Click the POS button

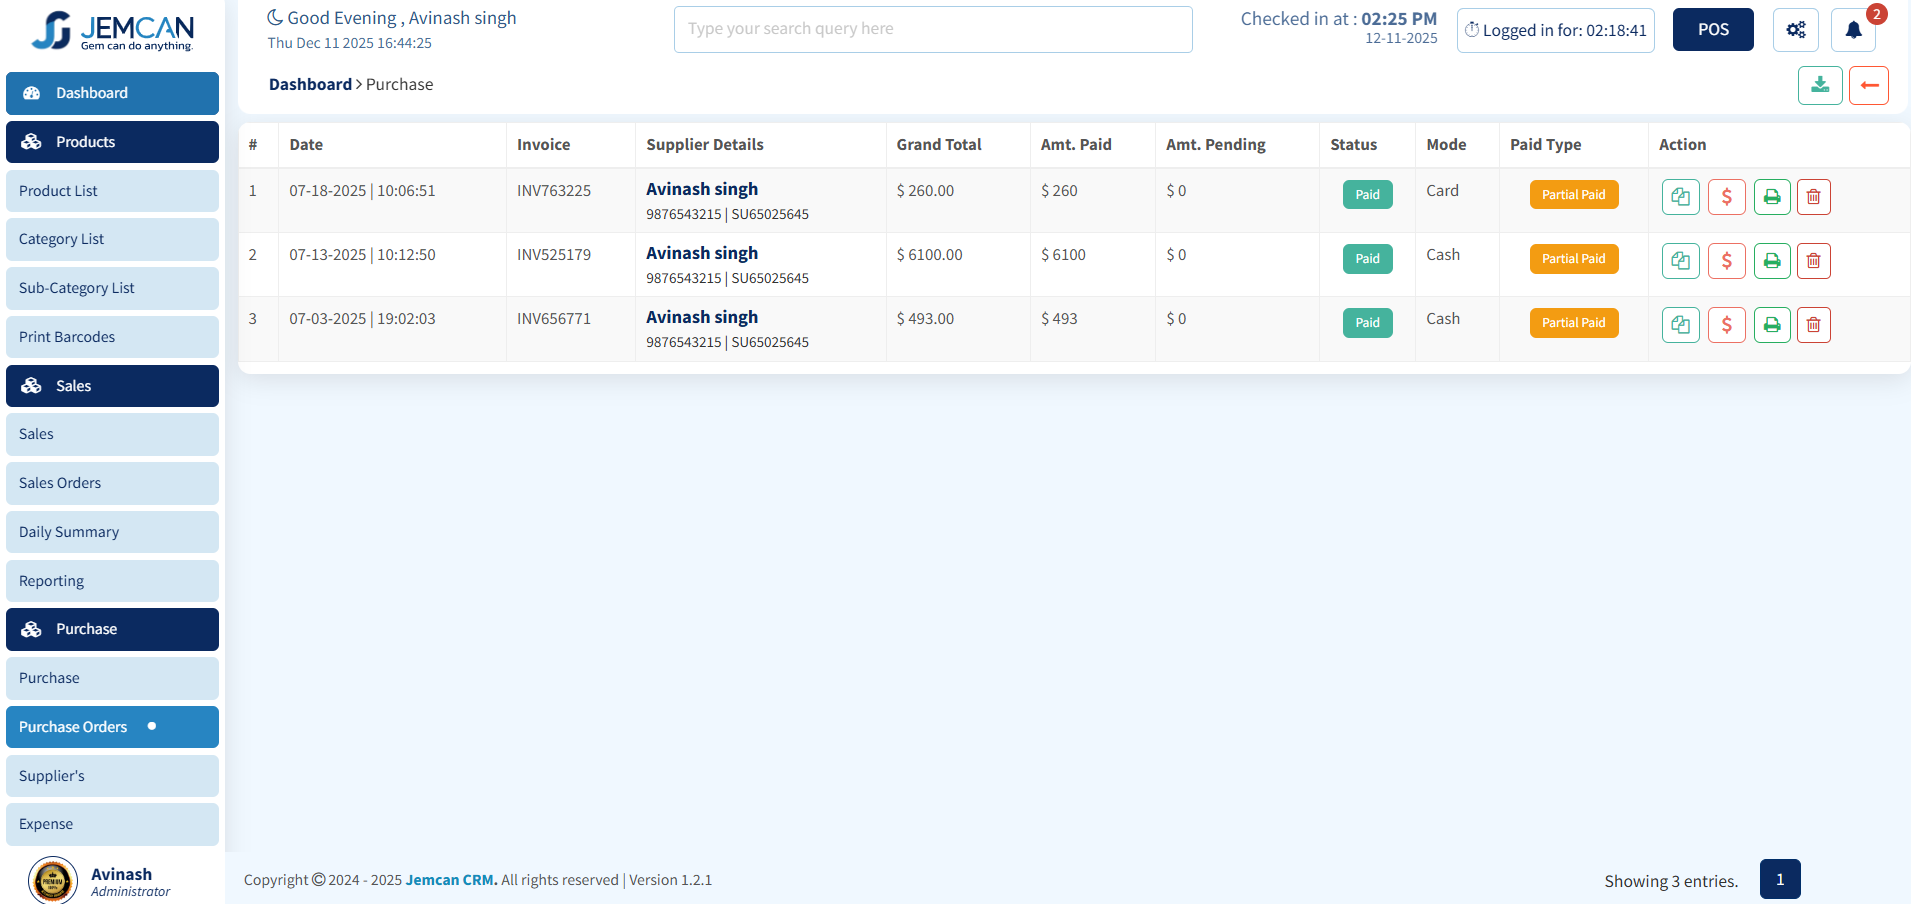pyautogui.click(x=1712, y=30)
